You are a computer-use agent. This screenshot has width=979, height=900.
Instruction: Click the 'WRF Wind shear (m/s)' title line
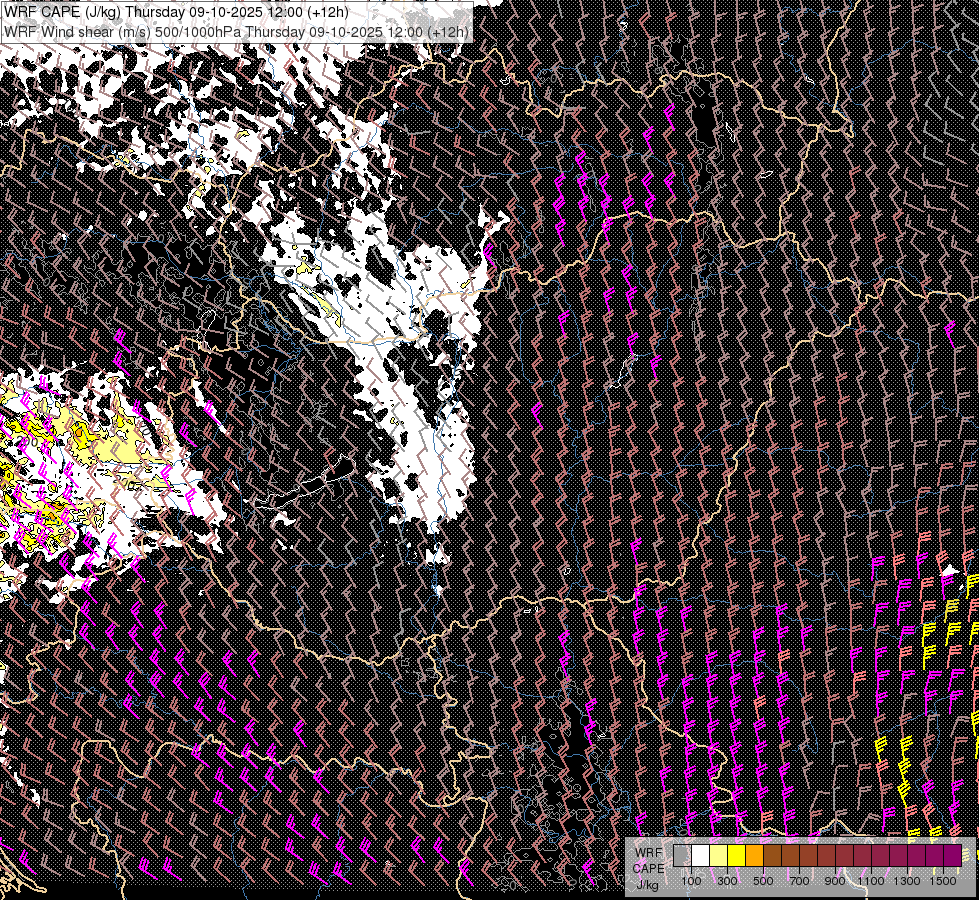pyautogui.click(x=236, y=32)
